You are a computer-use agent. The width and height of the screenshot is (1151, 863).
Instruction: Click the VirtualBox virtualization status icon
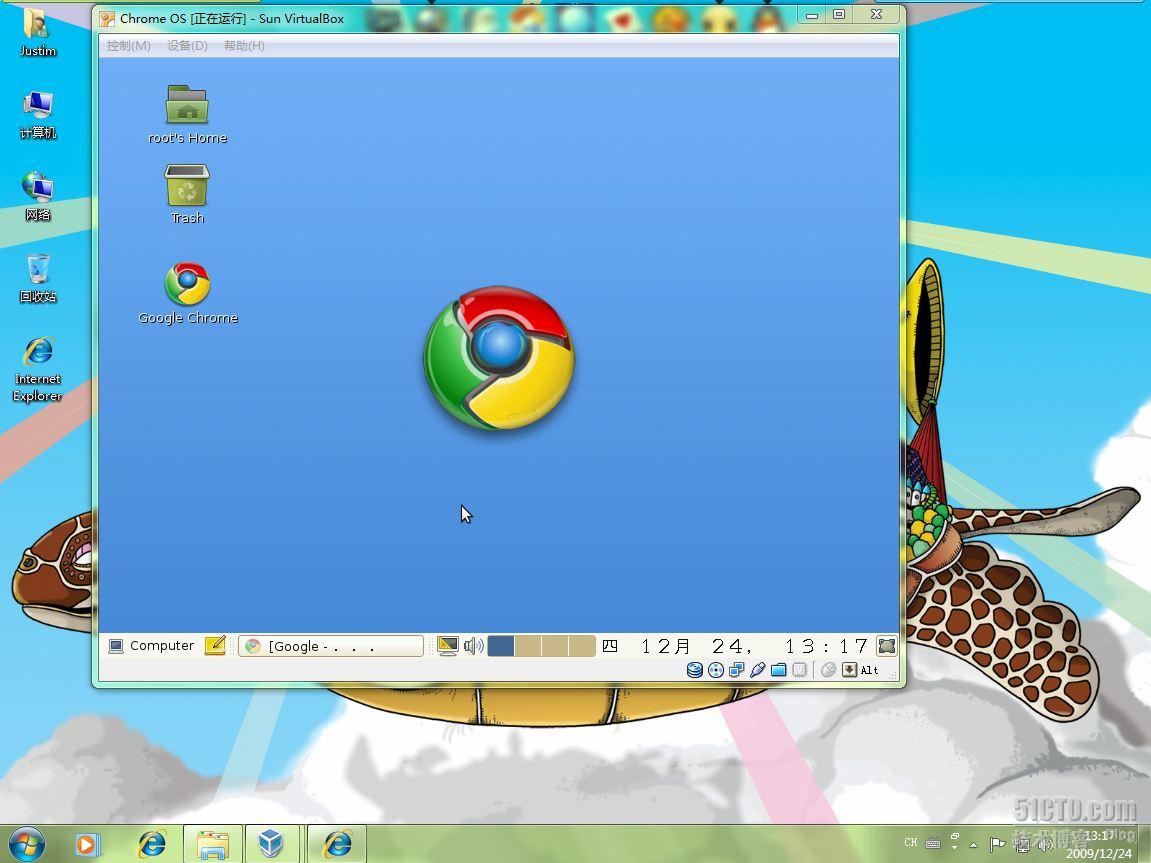[x=800, y=669]
